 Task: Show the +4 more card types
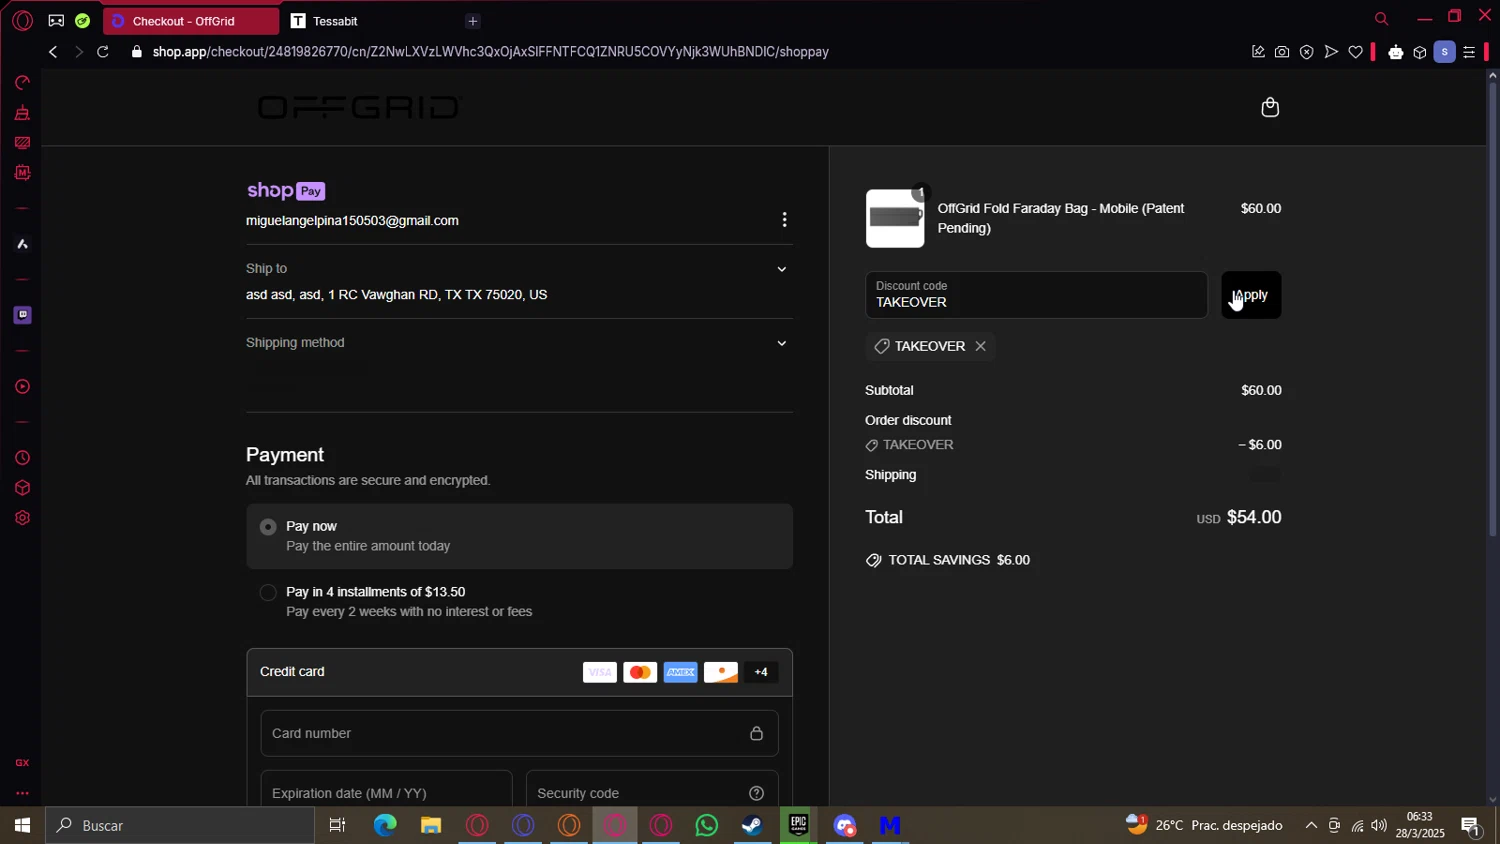tap(761, 672)
